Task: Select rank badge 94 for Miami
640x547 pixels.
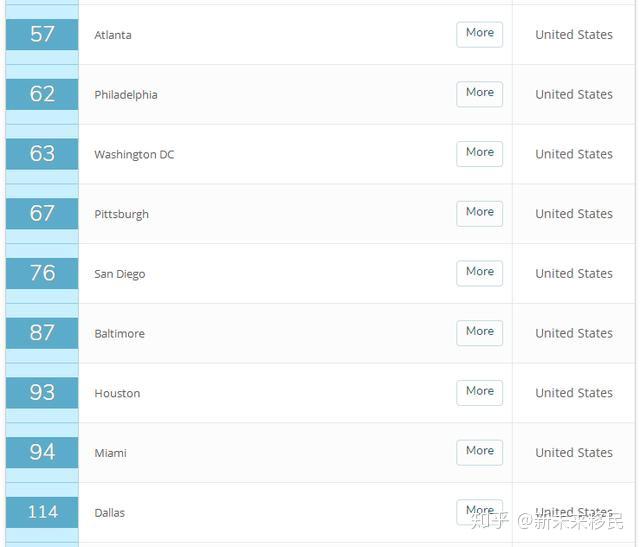Action: coord(42,452)
